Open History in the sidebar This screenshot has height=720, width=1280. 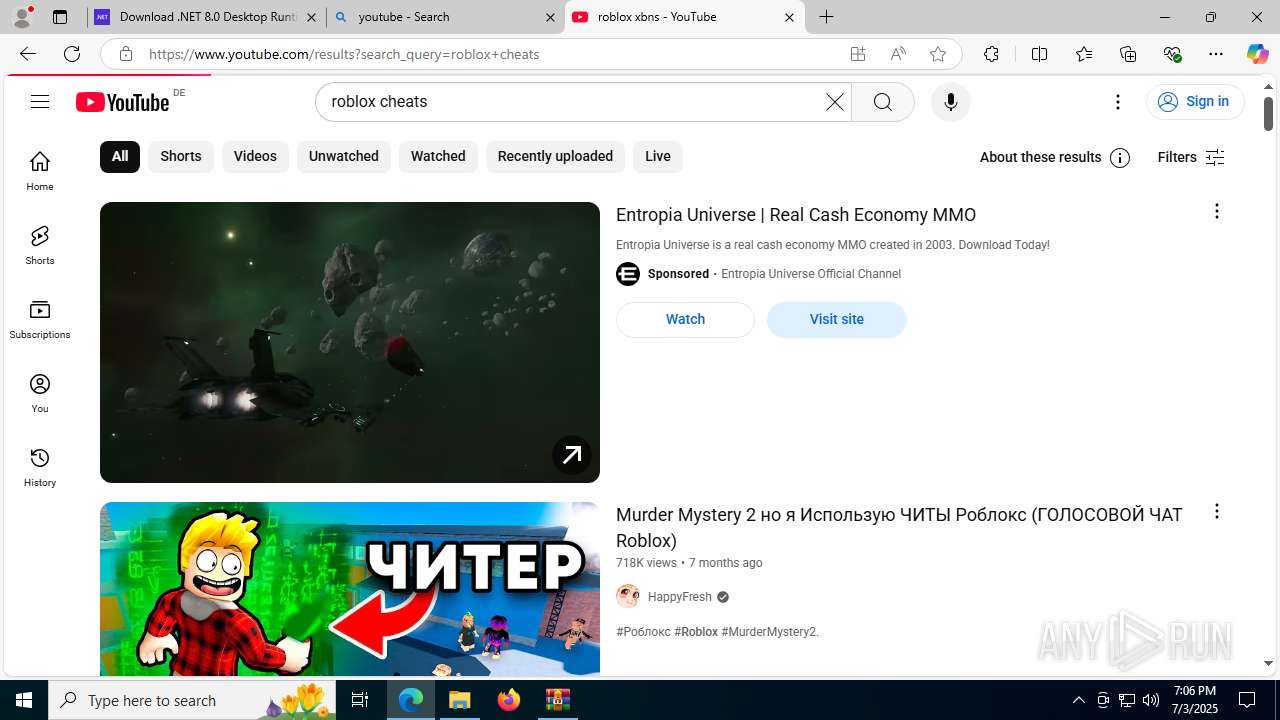click(40, 467)
